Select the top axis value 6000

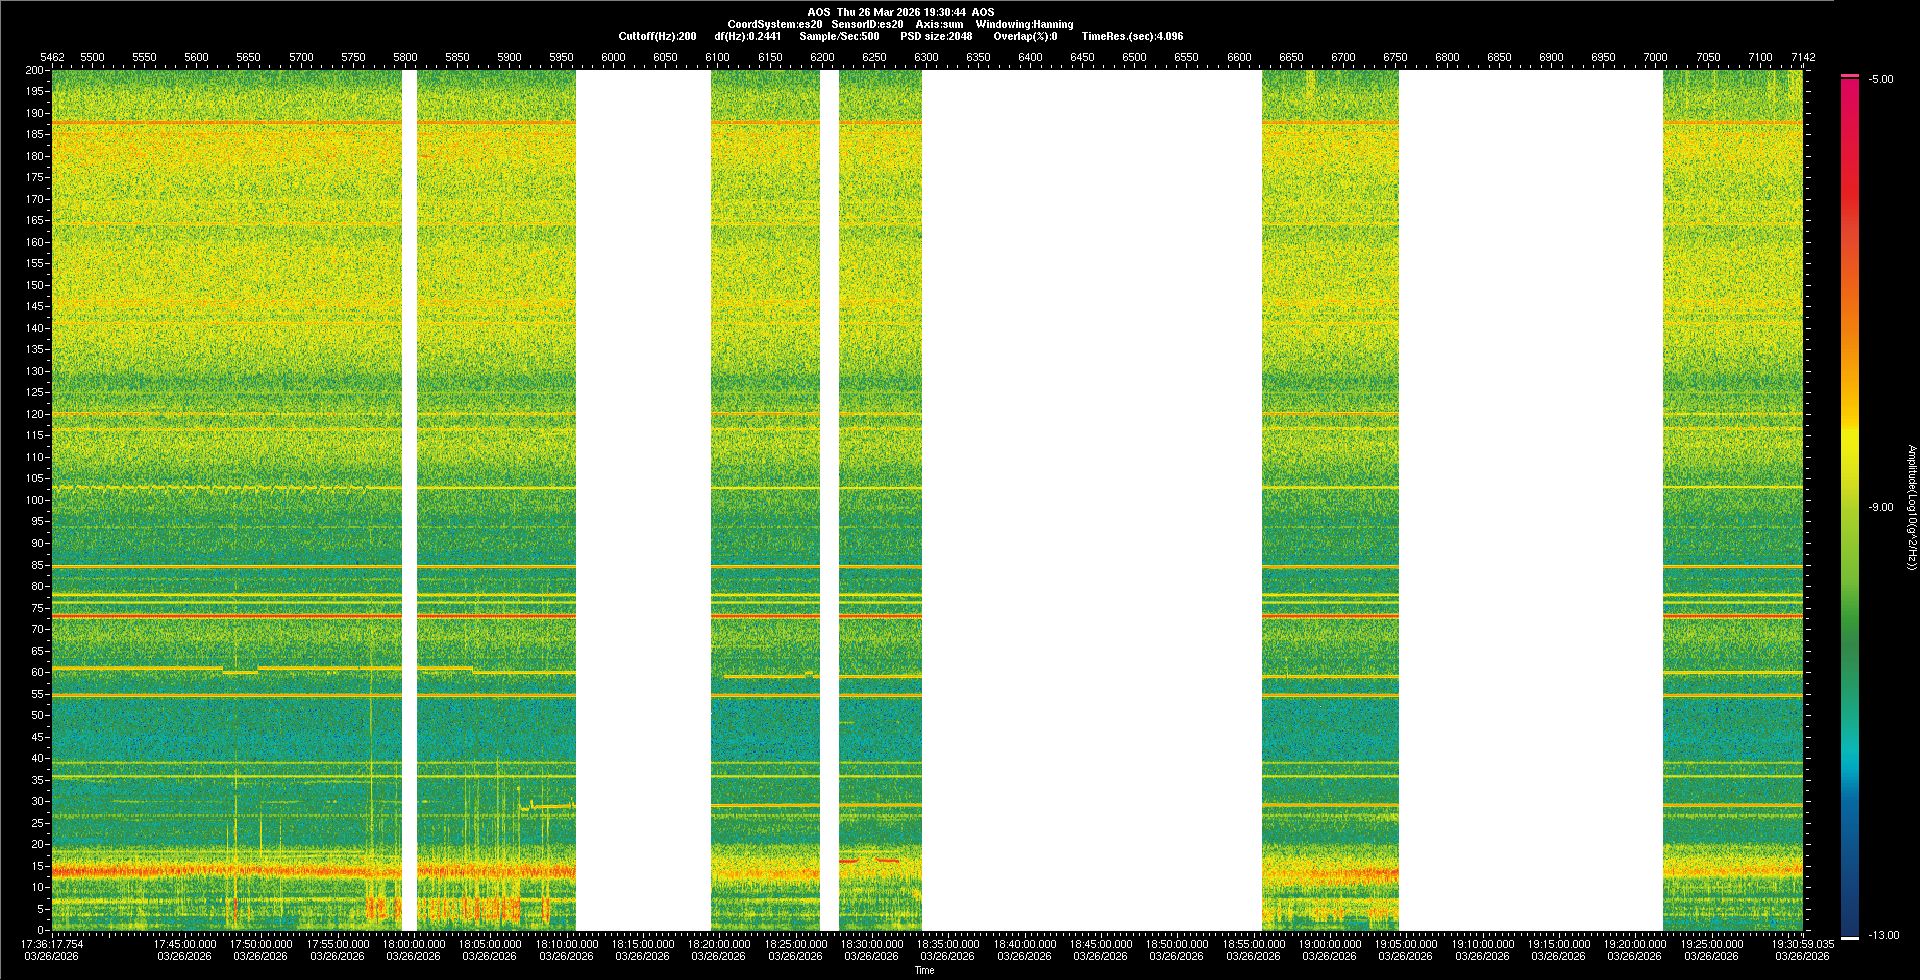tap(613, 57)
